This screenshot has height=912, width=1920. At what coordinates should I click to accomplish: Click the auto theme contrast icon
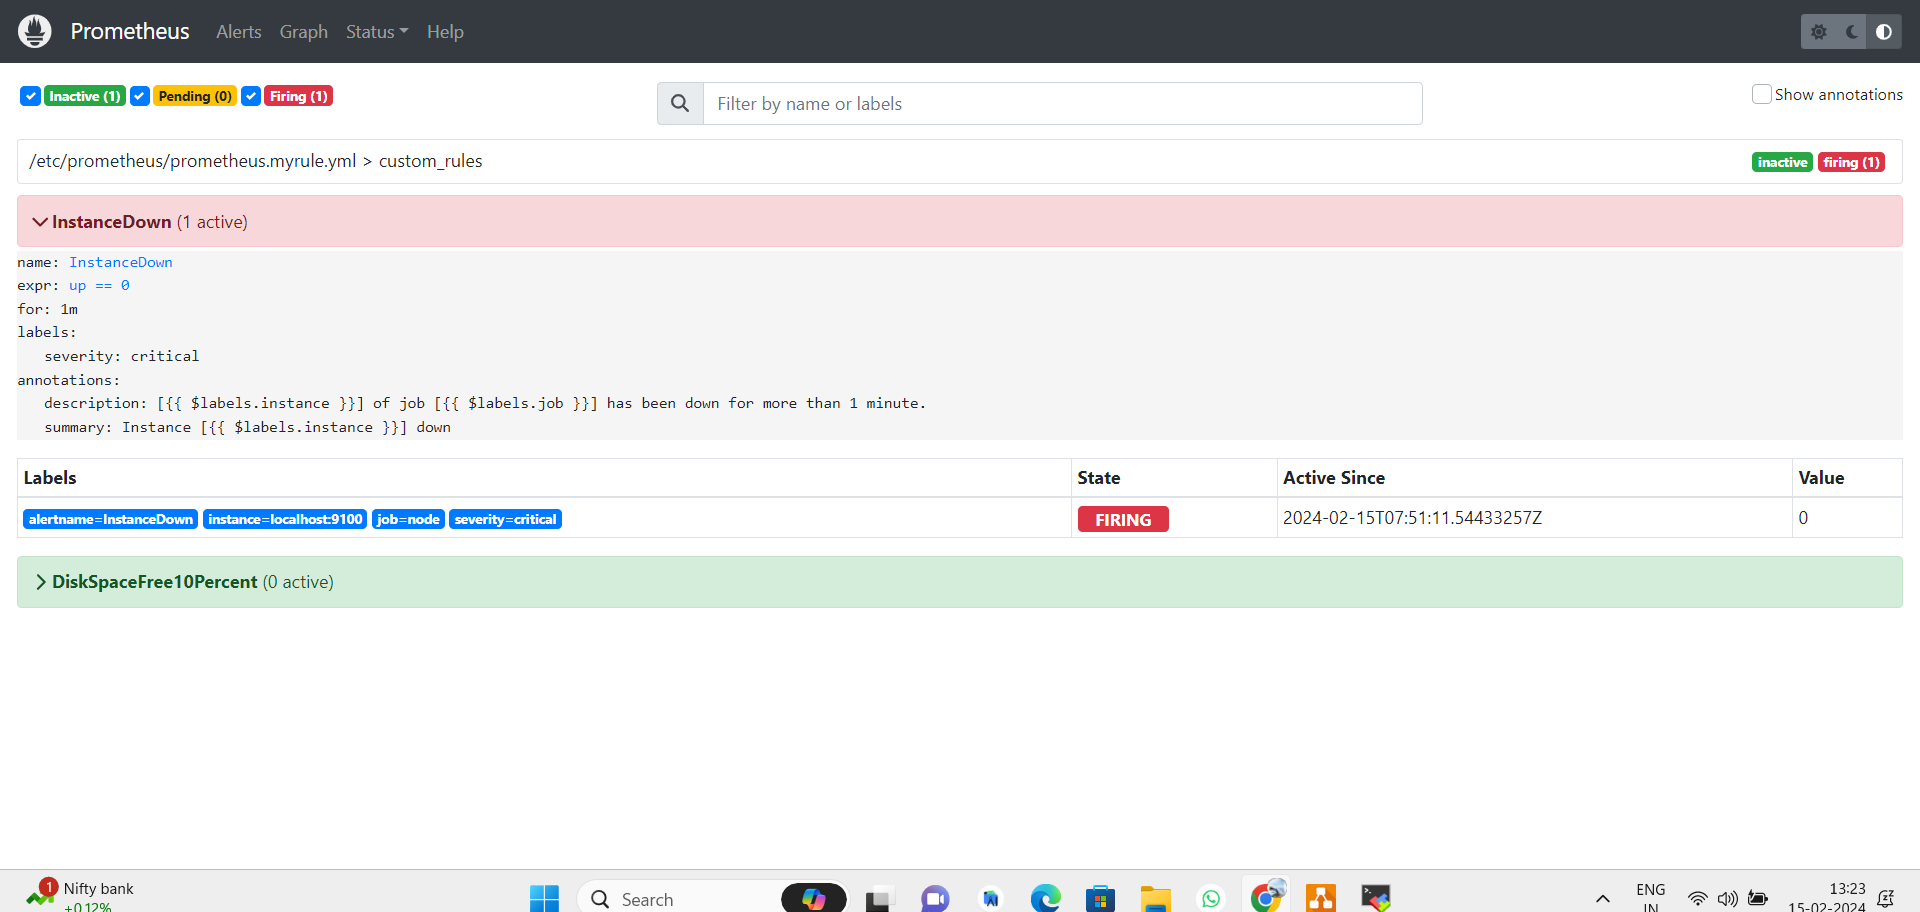click(1884, 31)
